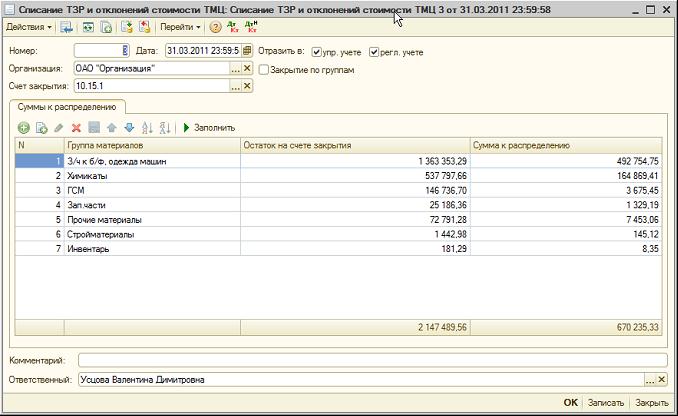This screenshot has height=416, width=678.
Task: Open help via question mark icon
Action: point(215,27)
